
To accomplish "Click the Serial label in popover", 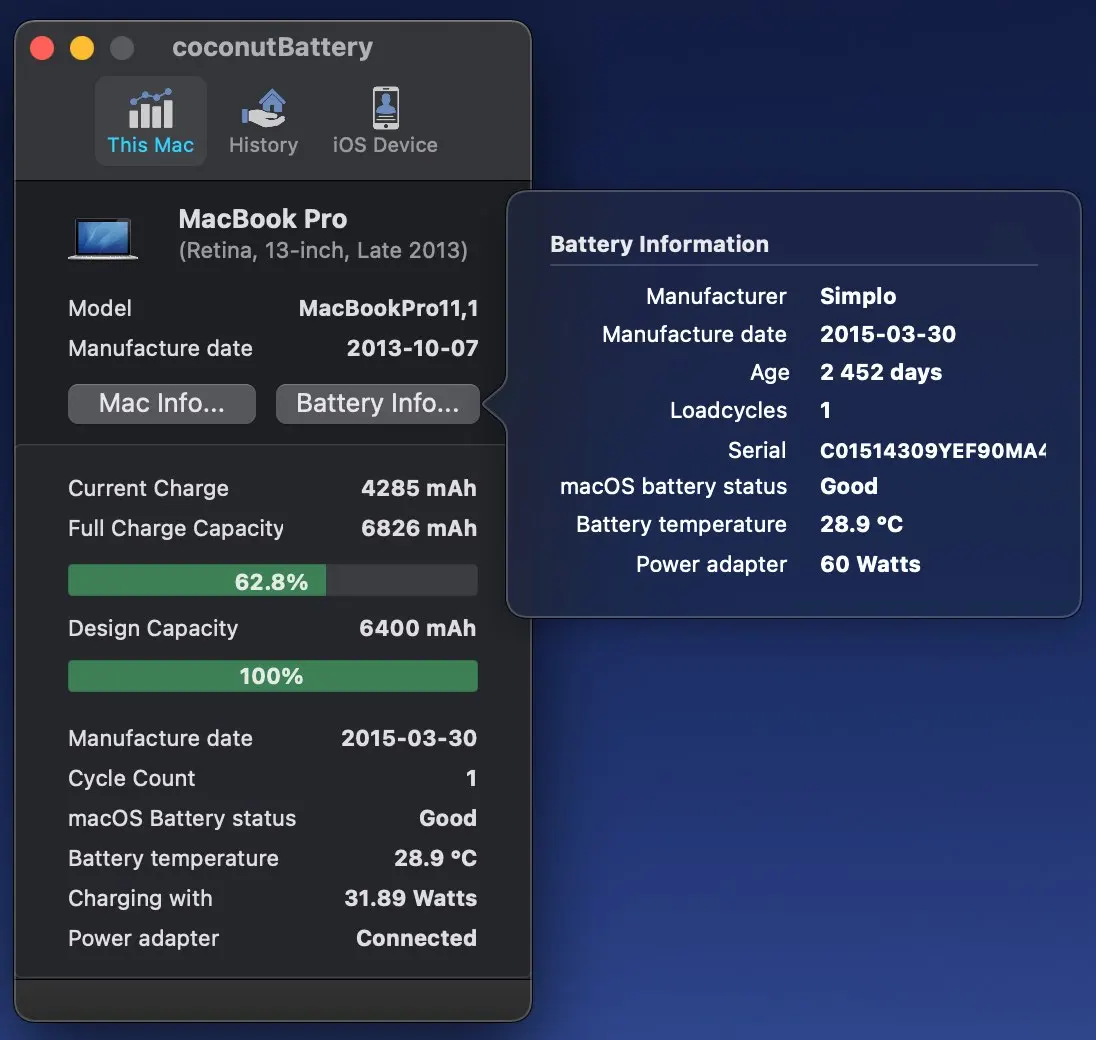I will 757,450.
